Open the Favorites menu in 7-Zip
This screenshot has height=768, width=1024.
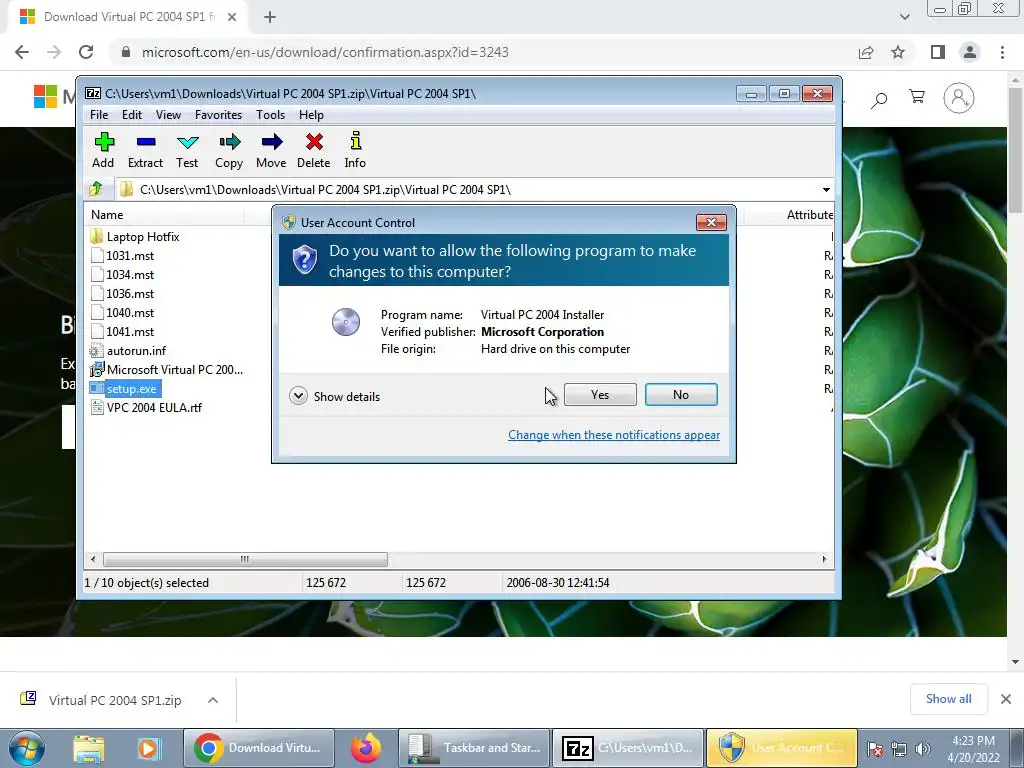[x=218, y=115]
